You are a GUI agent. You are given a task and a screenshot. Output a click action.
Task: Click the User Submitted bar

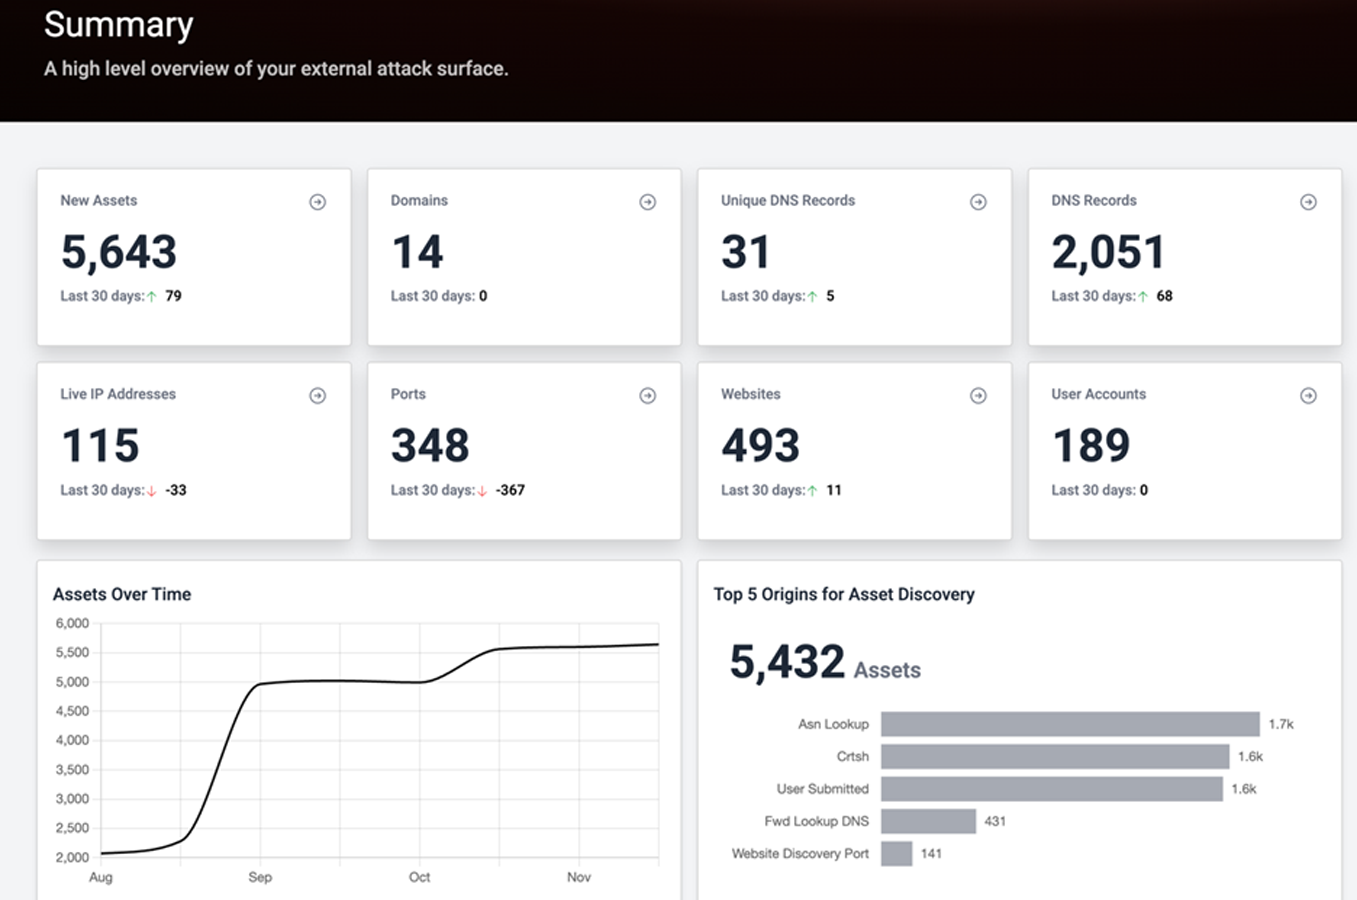(x=1050, y=789)
